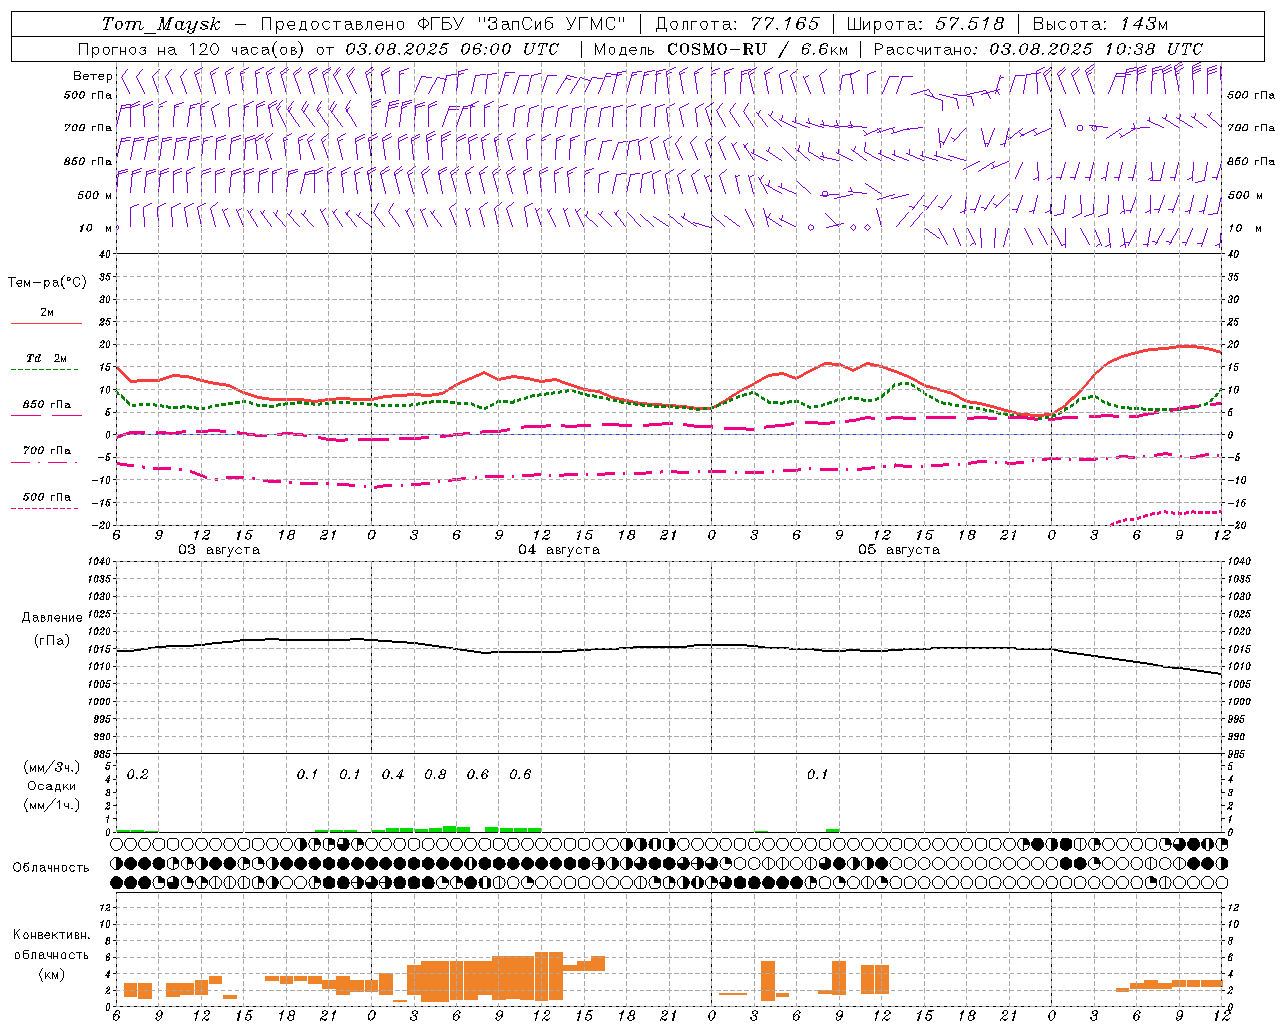Click the '(мм/3ч.)' precipitation unit label
This screenshot has height=1024, width=1280.
pos(52,767)
